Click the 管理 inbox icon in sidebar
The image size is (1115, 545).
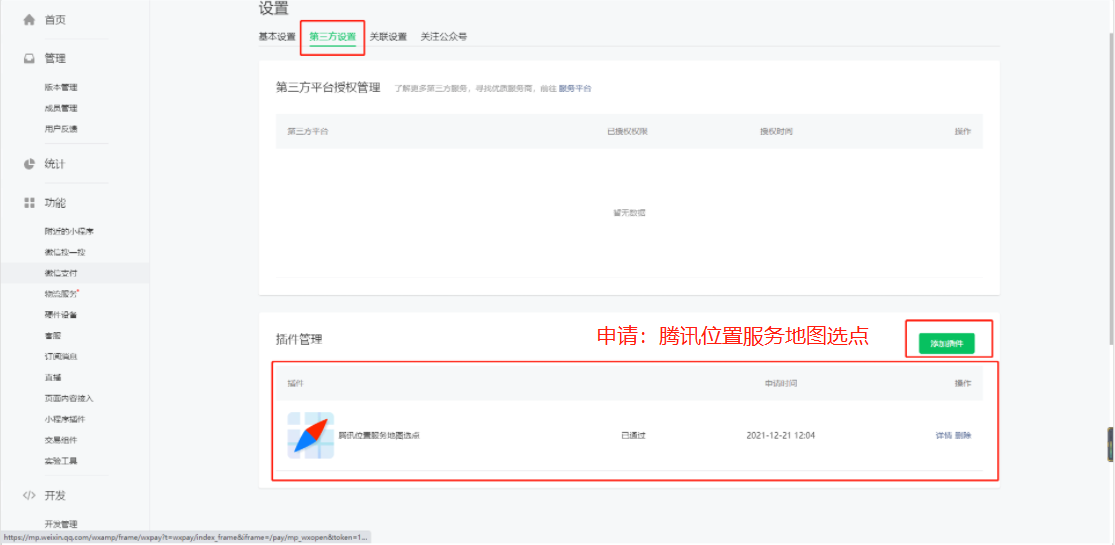[x=29, y=58]
